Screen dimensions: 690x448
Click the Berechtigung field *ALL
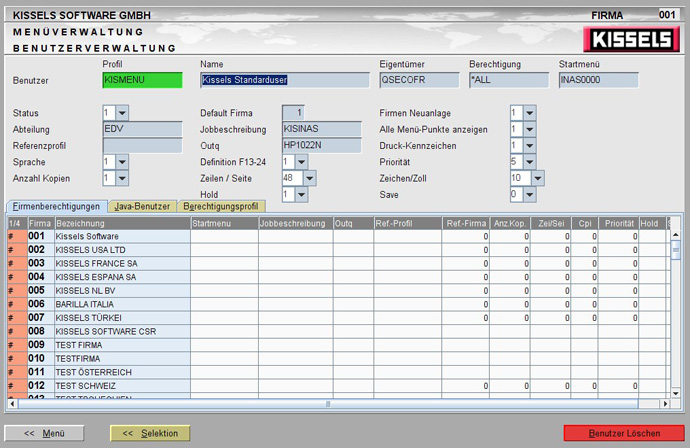[509, 80]
